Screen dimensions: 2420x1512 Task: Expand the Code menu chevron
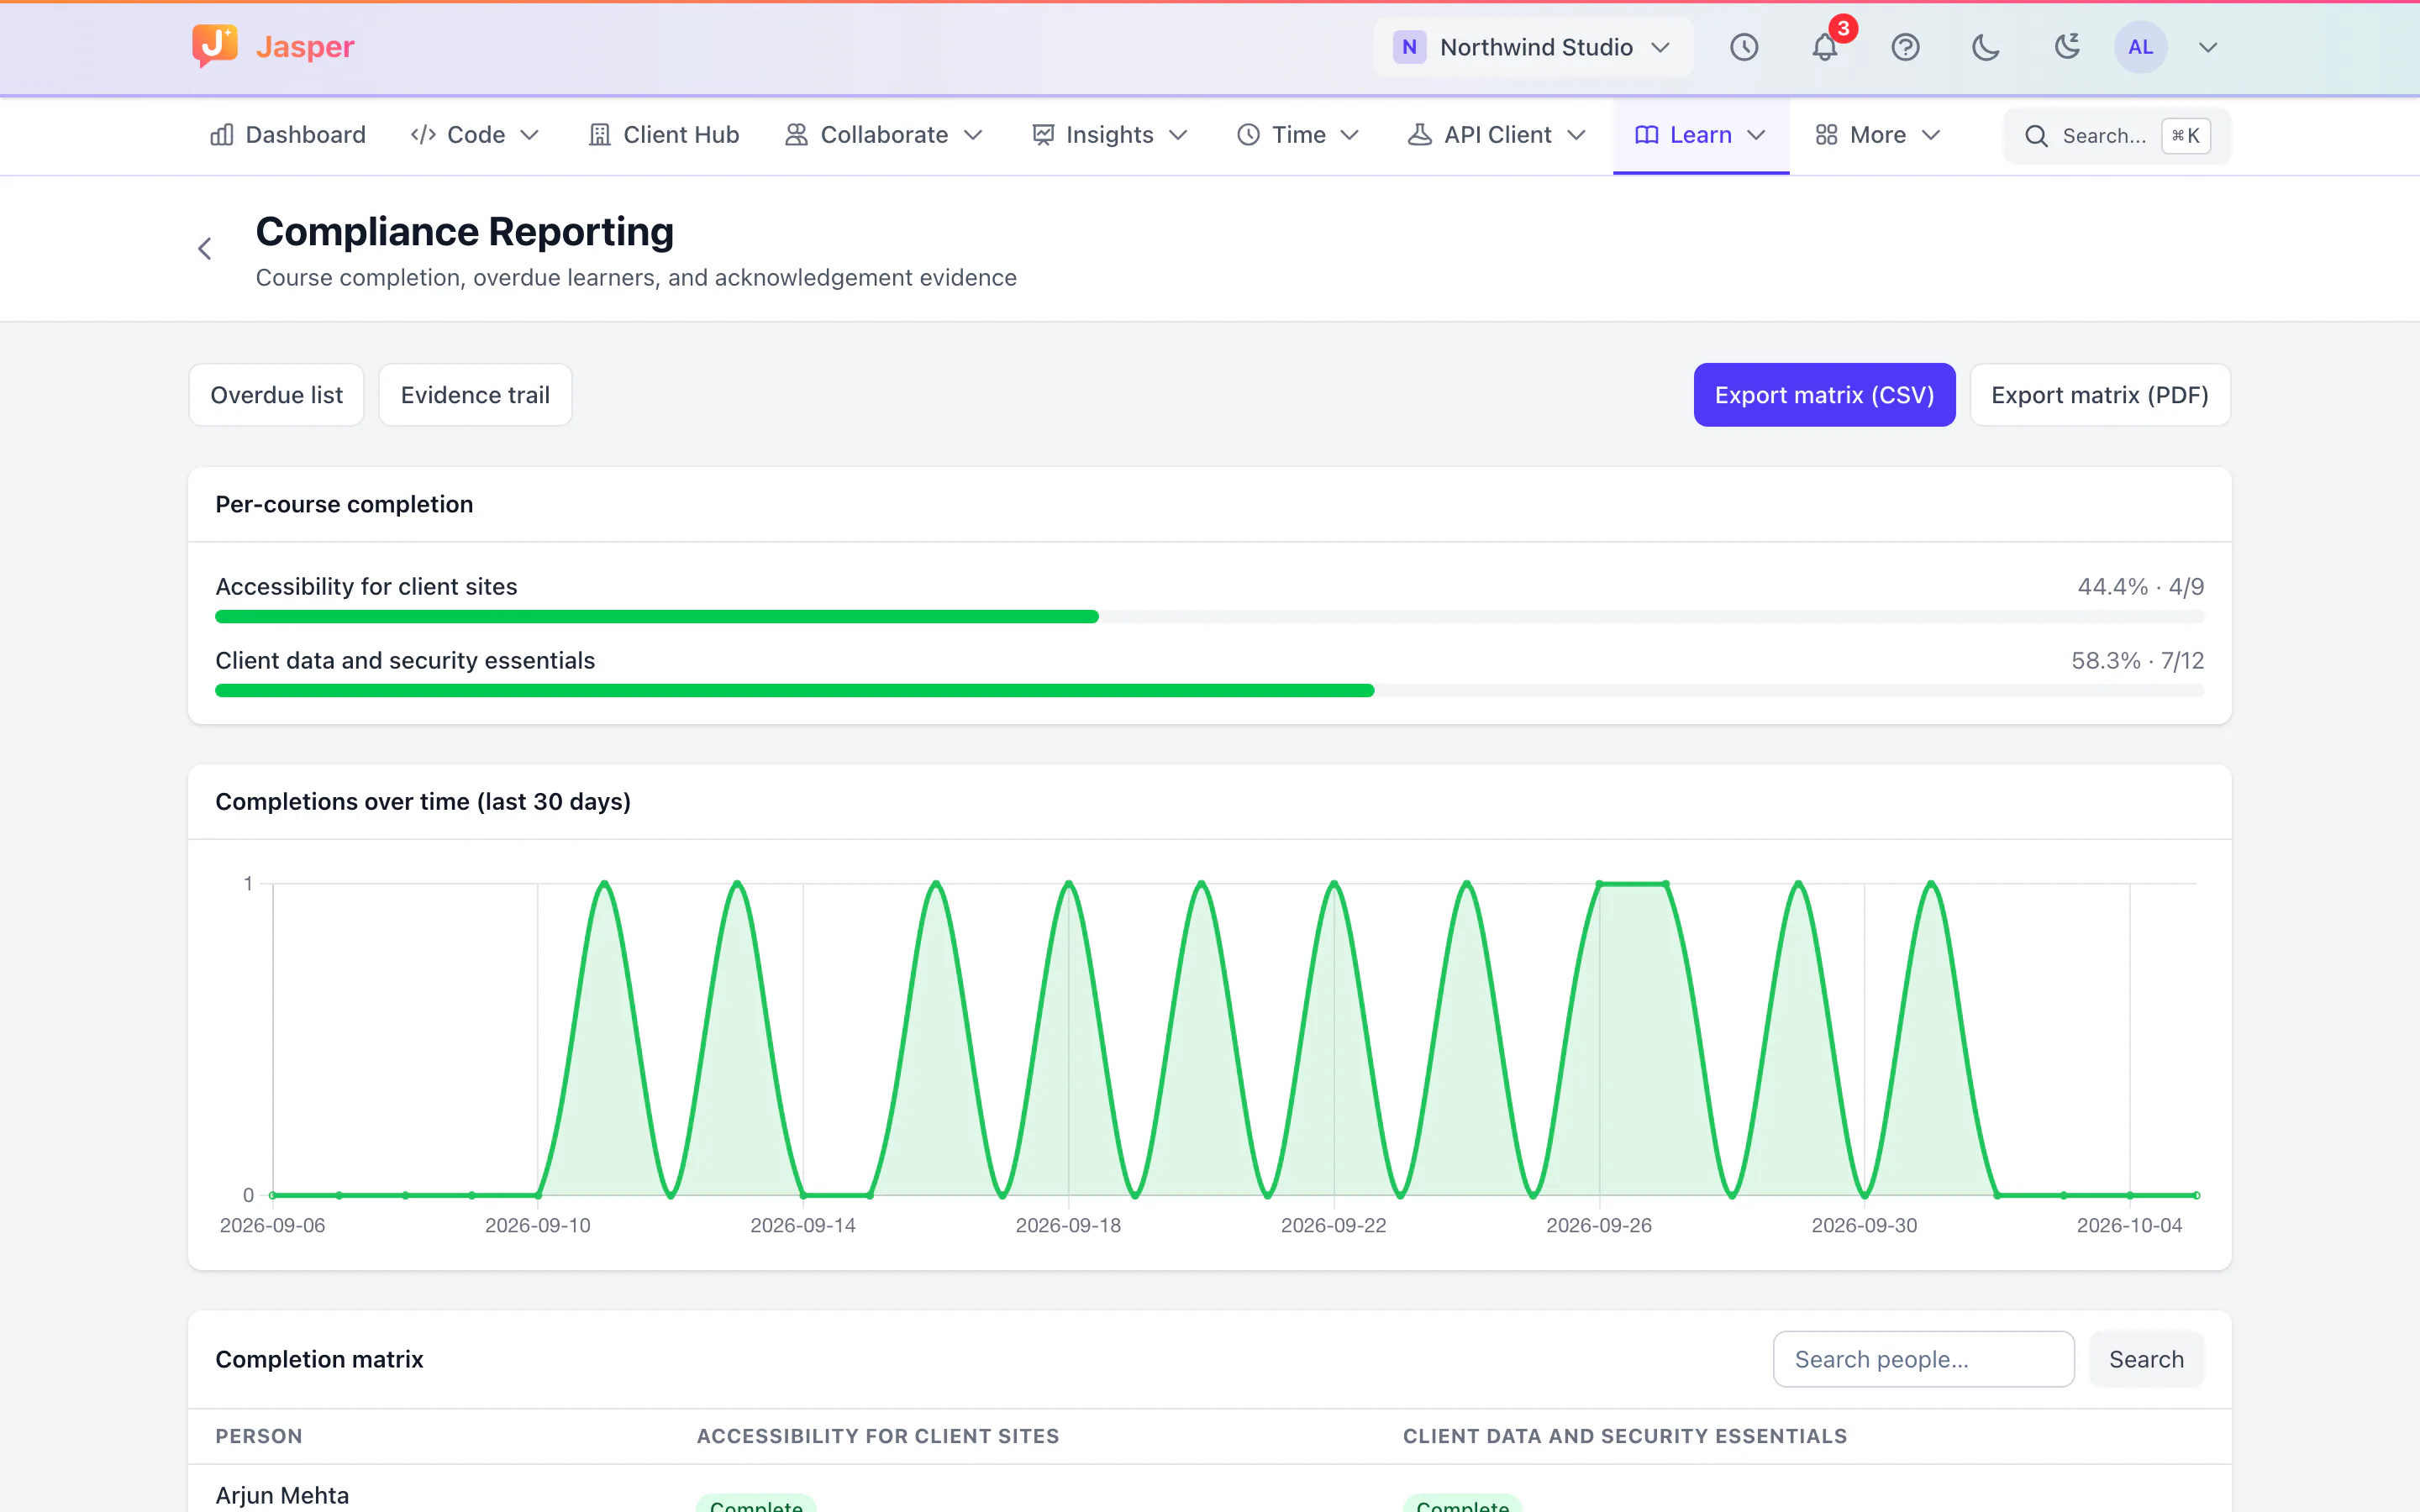pyautogui.click(x=530, y=135)
